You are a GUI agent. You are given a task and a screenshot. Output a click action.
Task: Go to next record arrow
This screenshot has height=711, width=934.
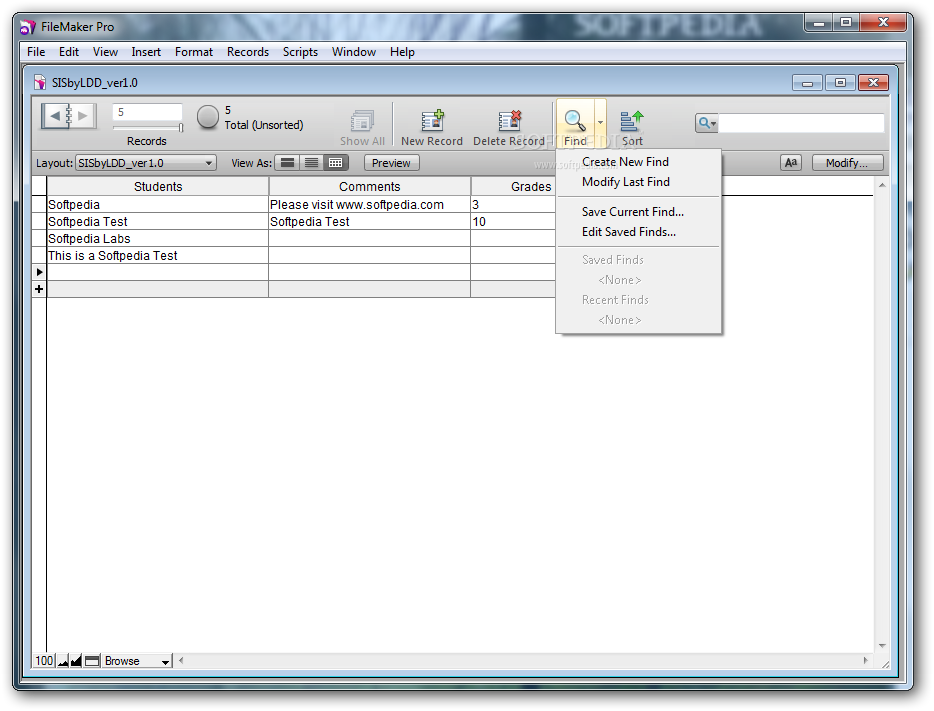[x=83, y=116]
